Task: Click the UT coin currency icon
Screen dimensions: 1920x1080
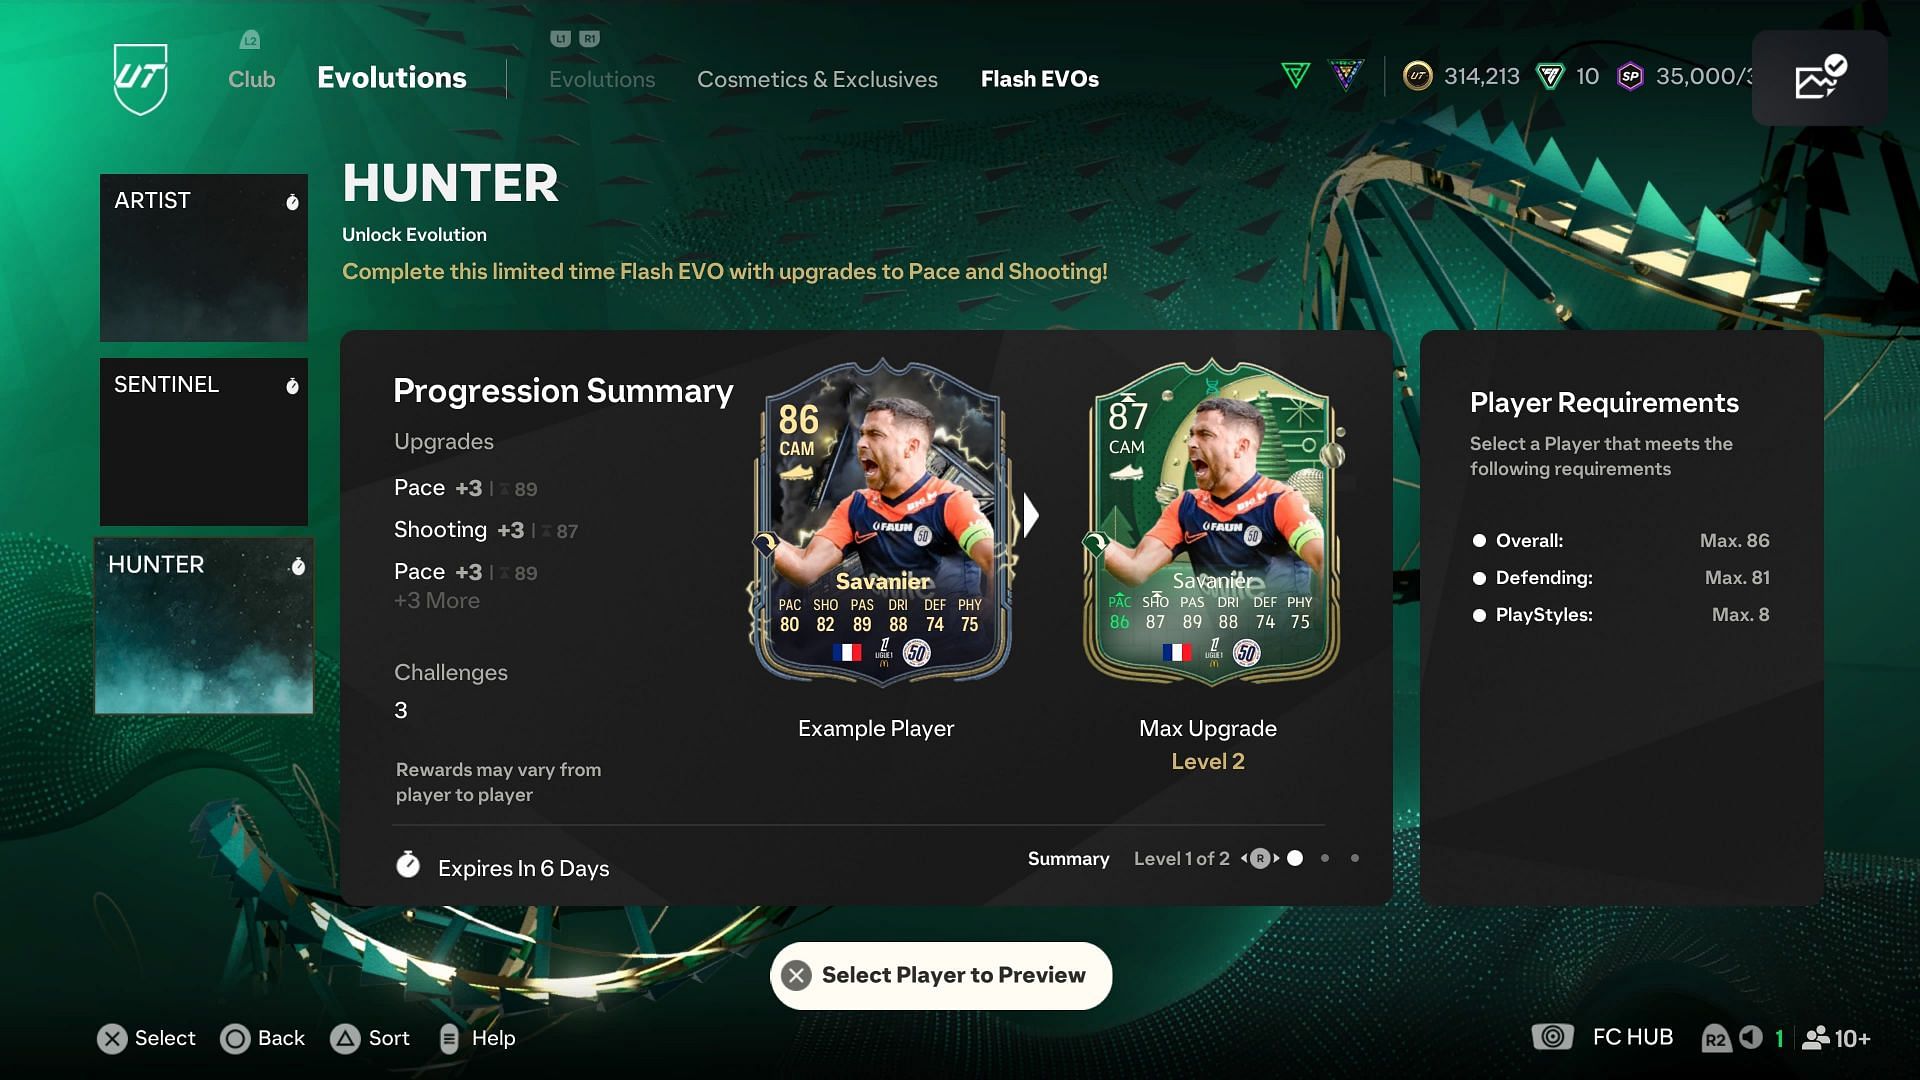Action: pyautogui.click(x=1420, y=75)
